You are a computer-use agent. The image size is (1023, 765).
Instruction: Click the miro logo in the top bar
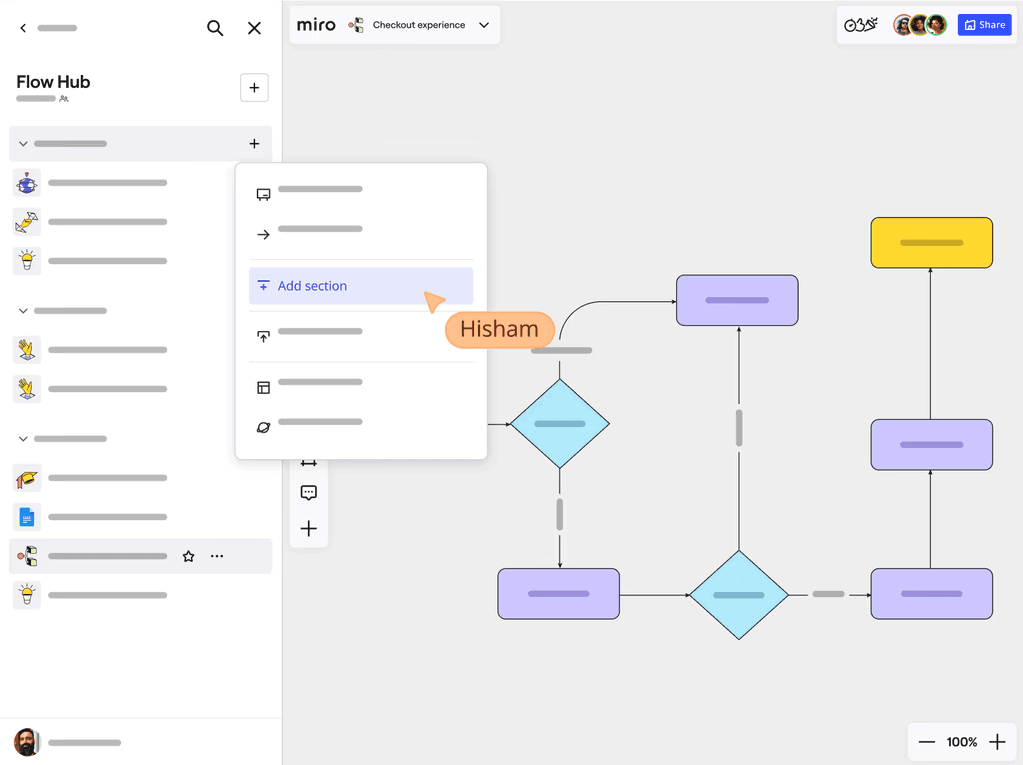click(315, 24)
